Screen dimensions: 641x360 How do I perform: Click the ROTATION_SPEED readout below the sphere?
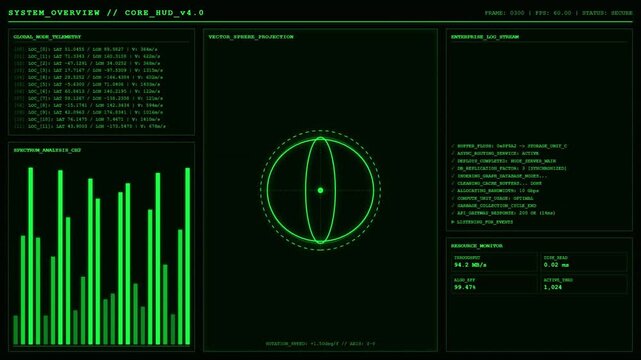tap(320, 344)
